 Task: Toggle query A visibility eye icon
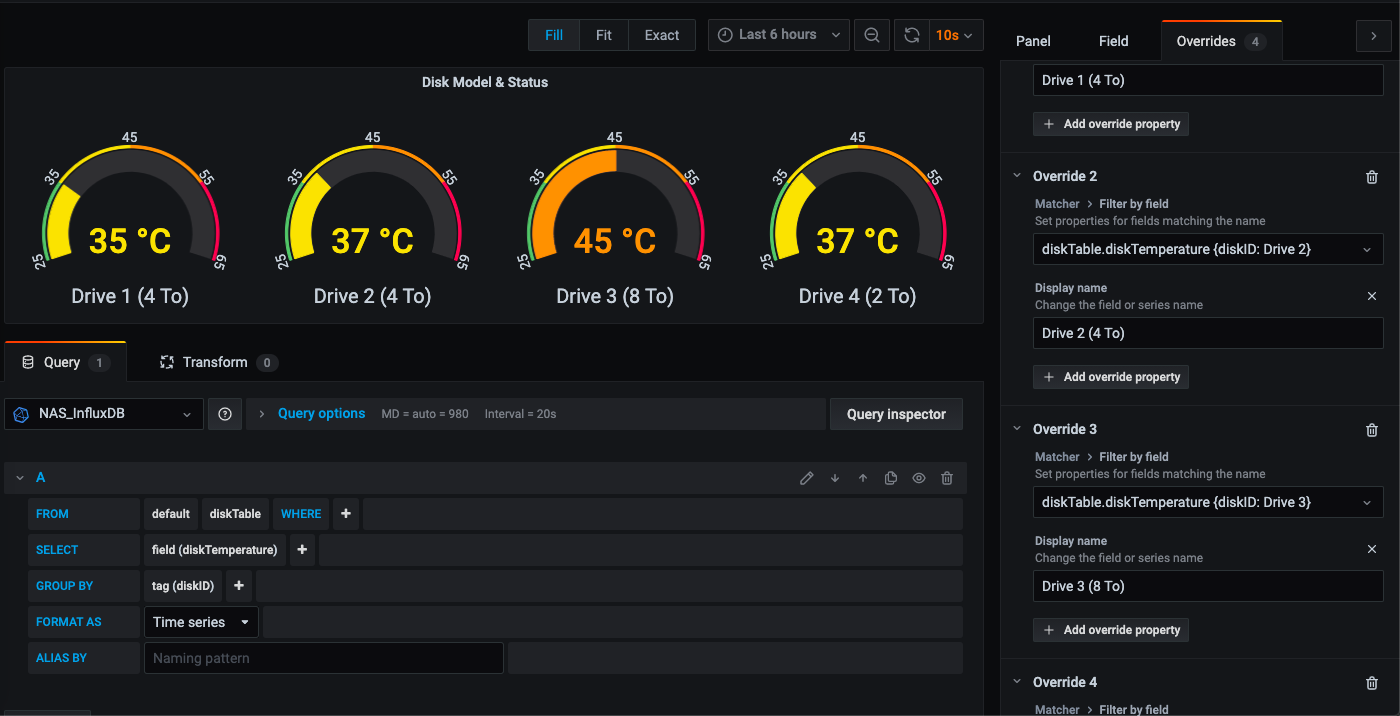pos(919,478)
